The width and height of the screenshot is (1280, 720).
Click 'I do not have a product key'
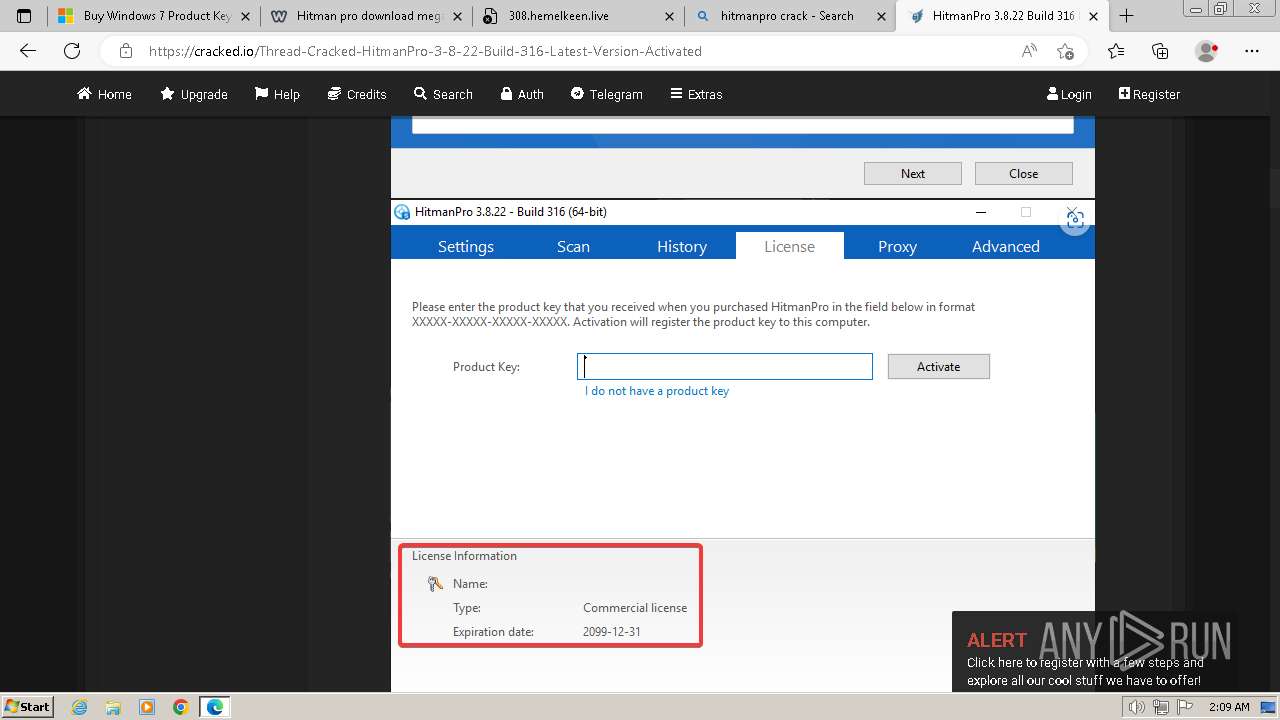(657, 391)
